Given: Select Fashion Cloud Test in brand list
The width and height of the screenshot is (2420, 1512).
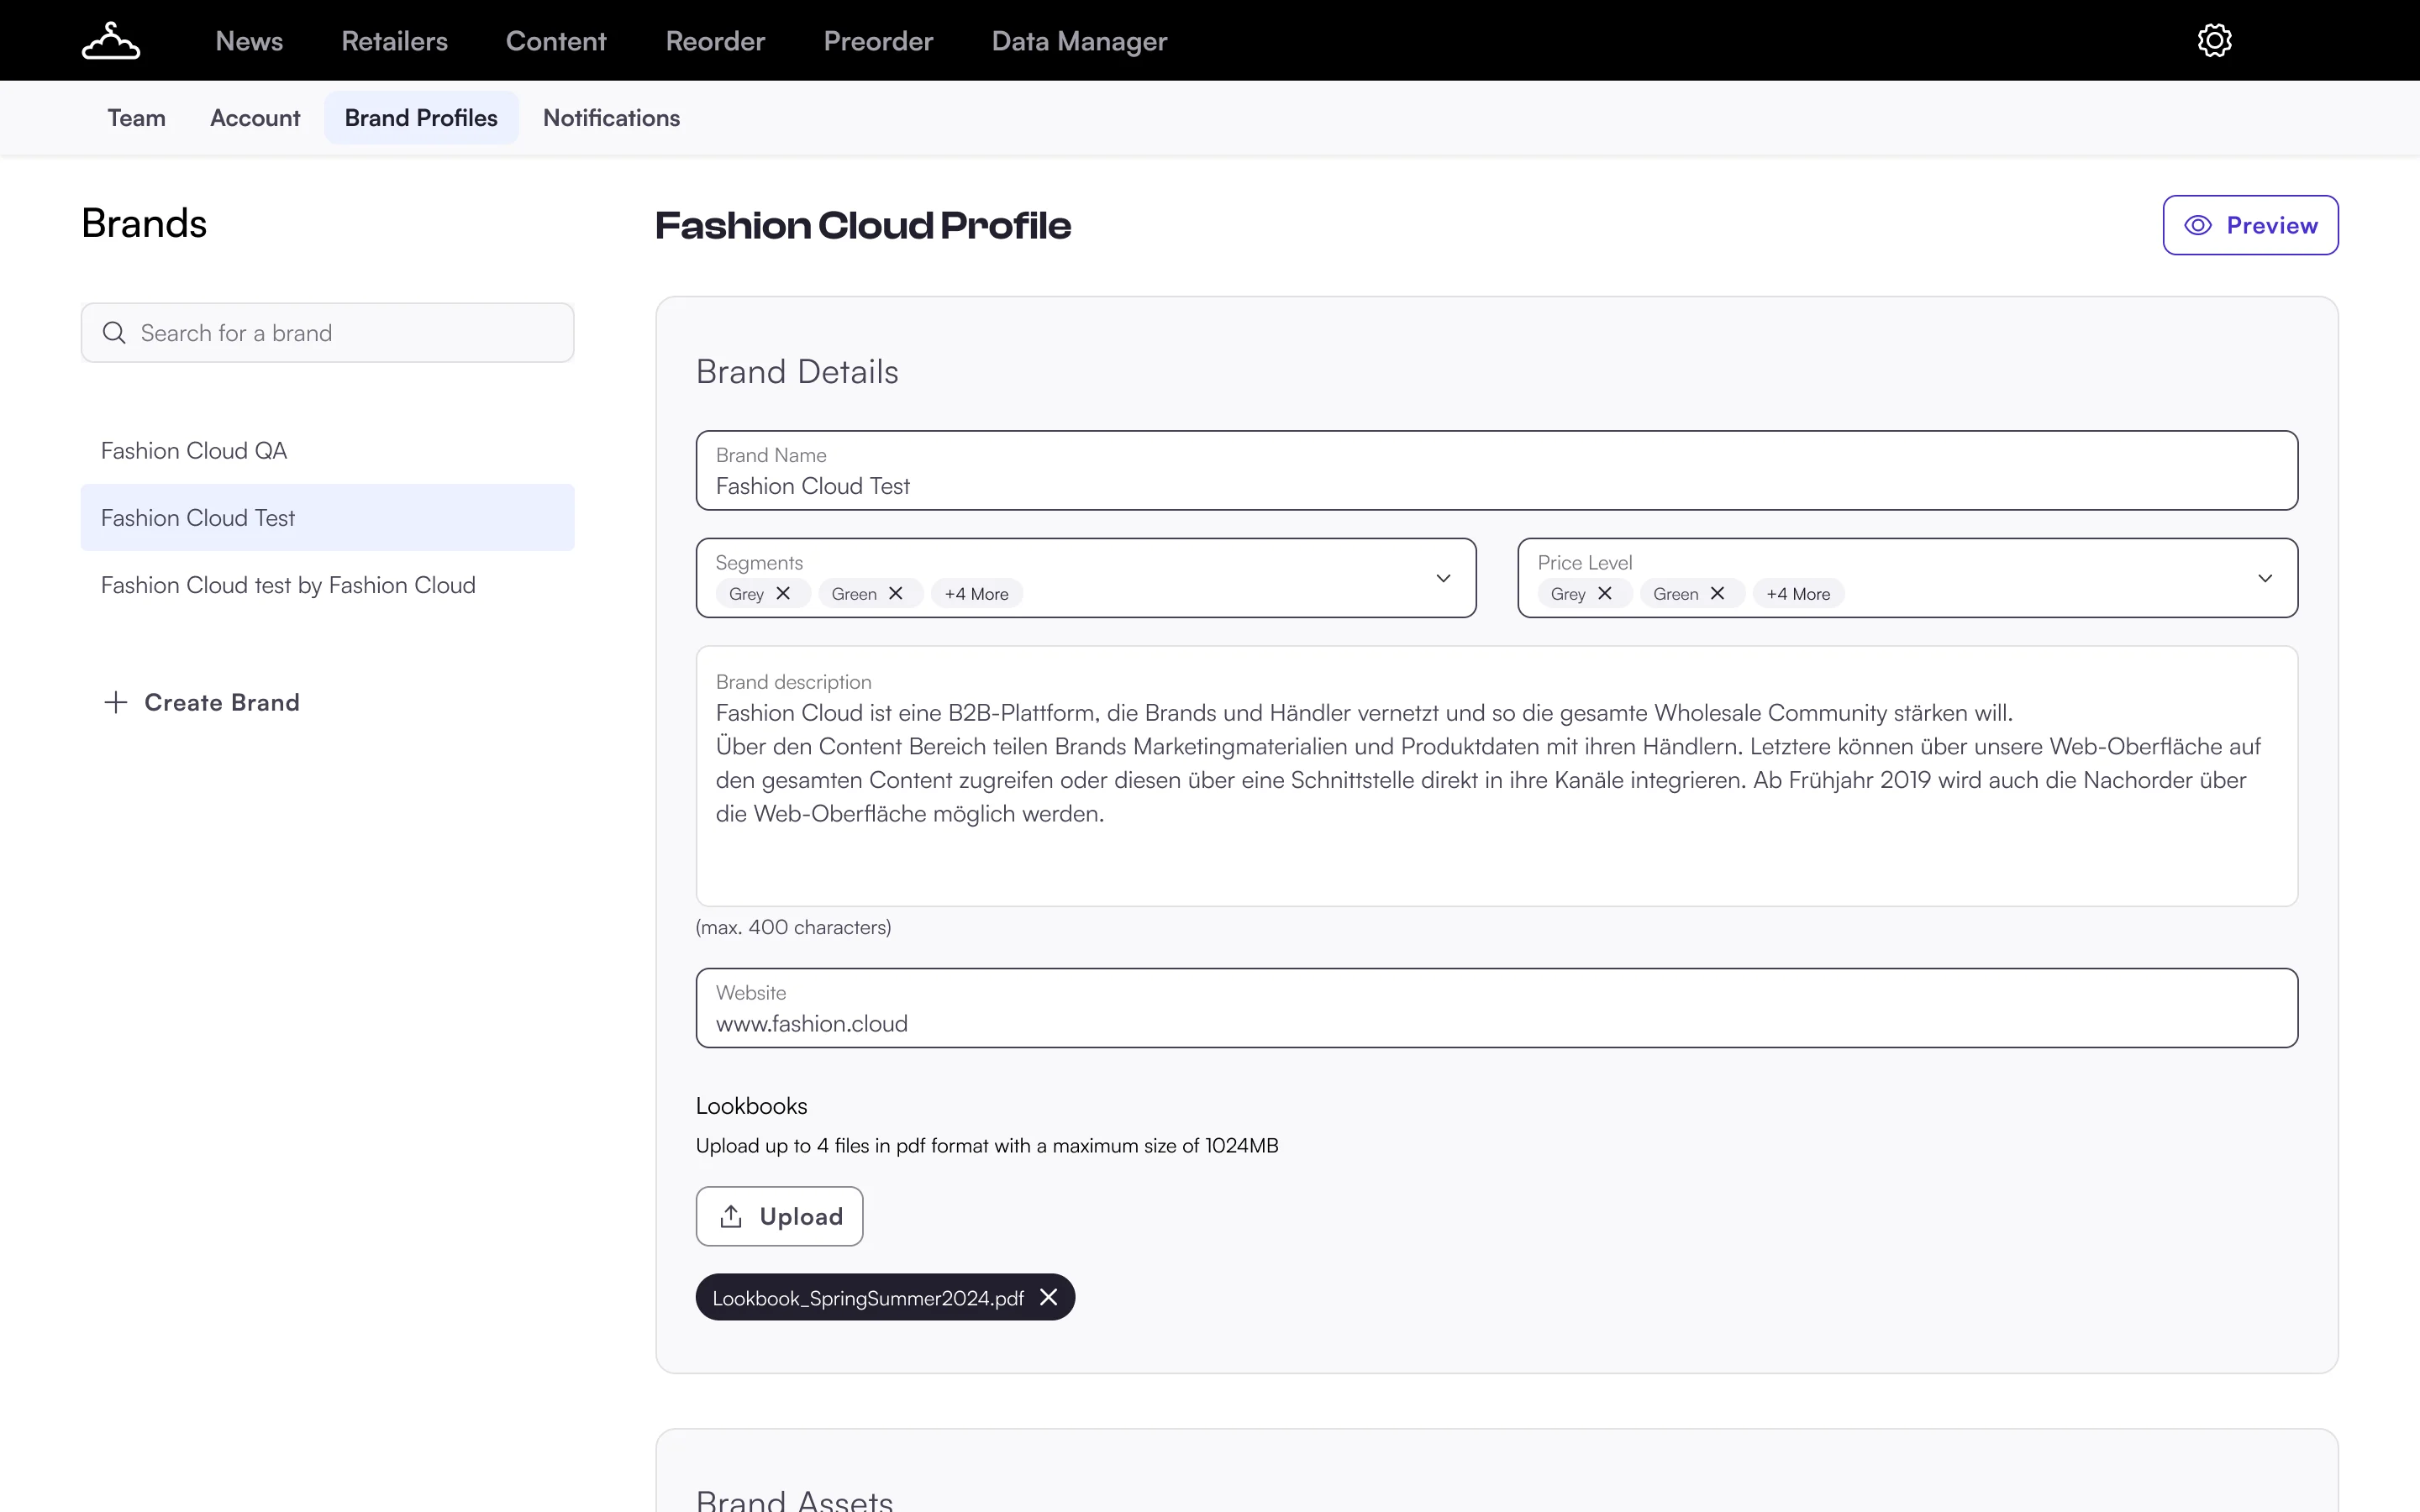Looking at the screenshot, I should 327,518.
